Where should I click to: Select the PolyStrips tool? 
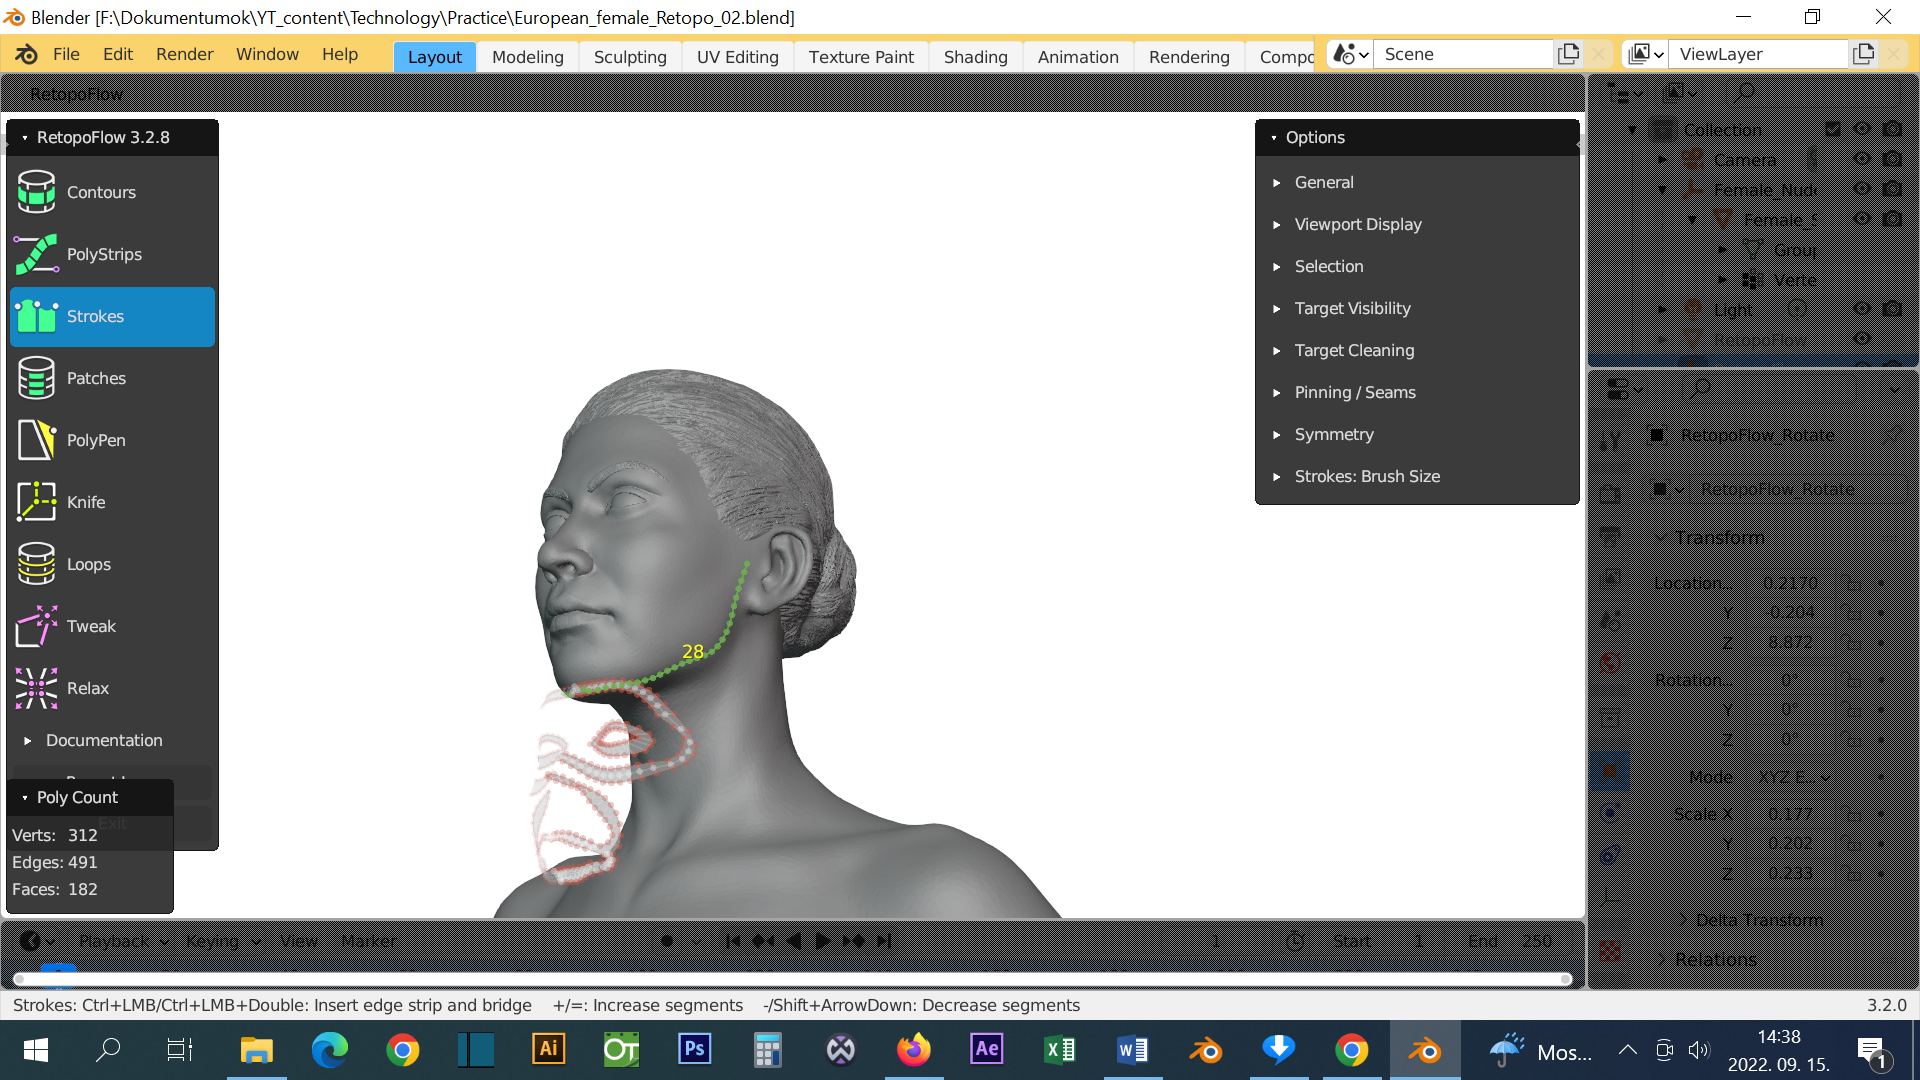(x=103, y=254)
